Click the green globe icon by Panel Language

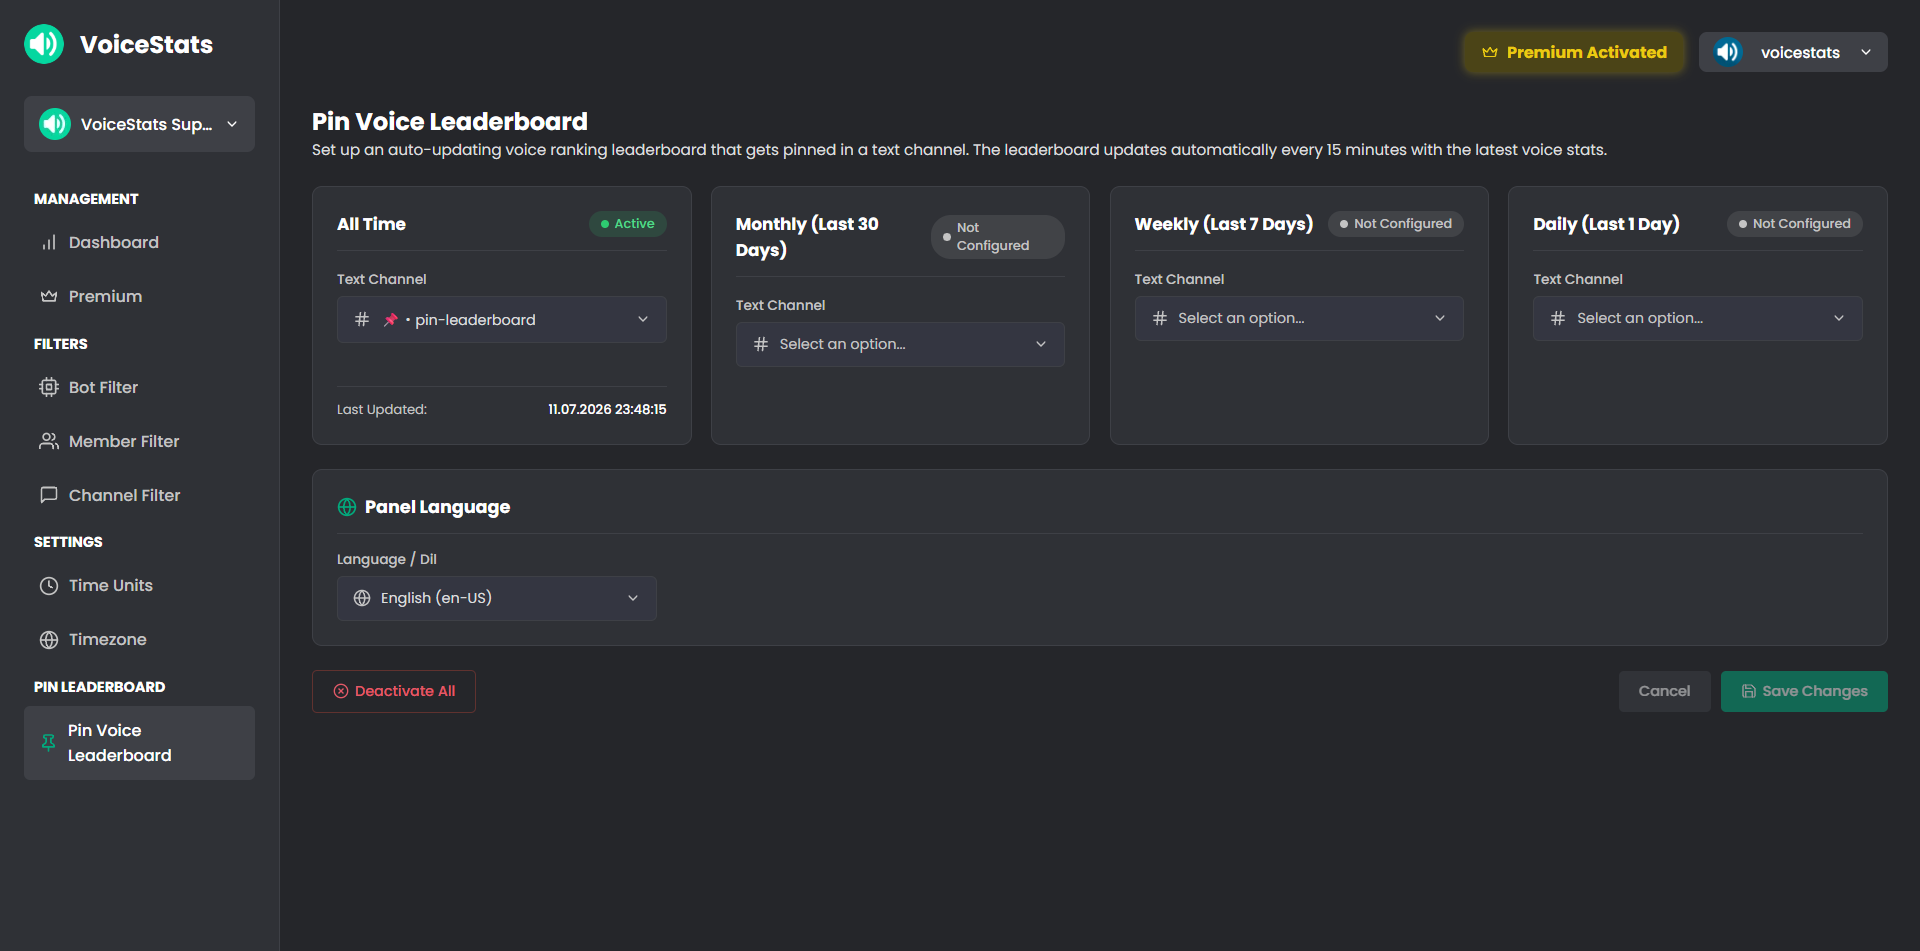pyautogui.click(x=347, y=507)
